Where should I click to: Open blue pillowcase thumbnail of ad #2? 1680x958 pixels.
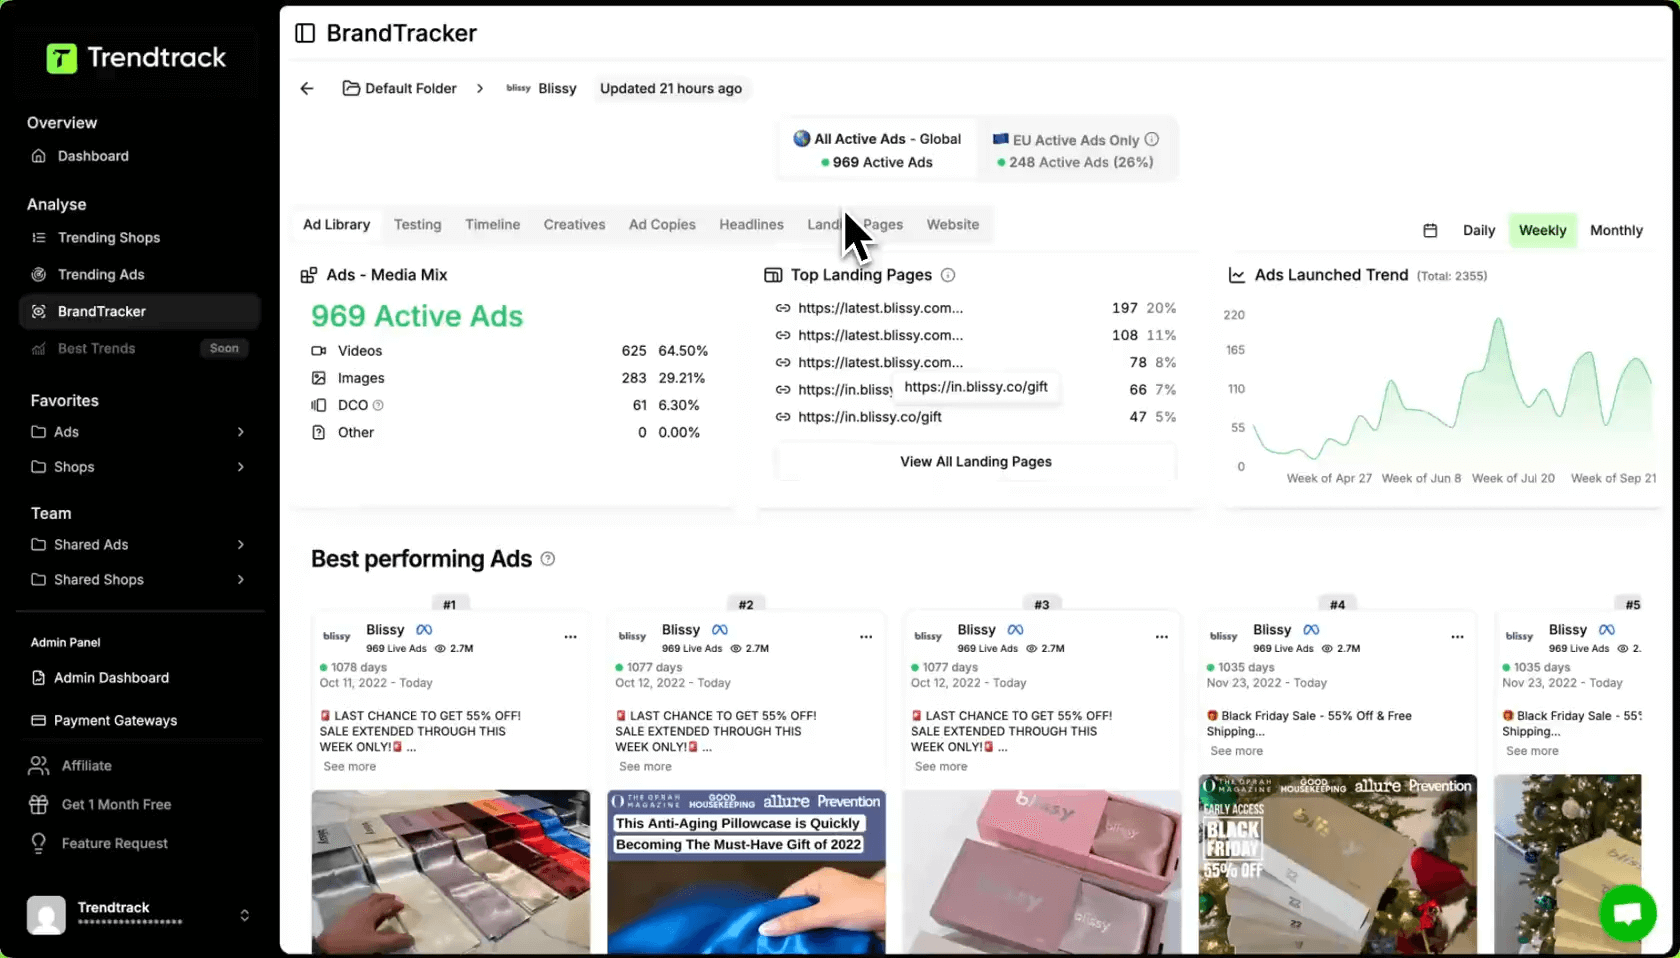coord(746,871)
